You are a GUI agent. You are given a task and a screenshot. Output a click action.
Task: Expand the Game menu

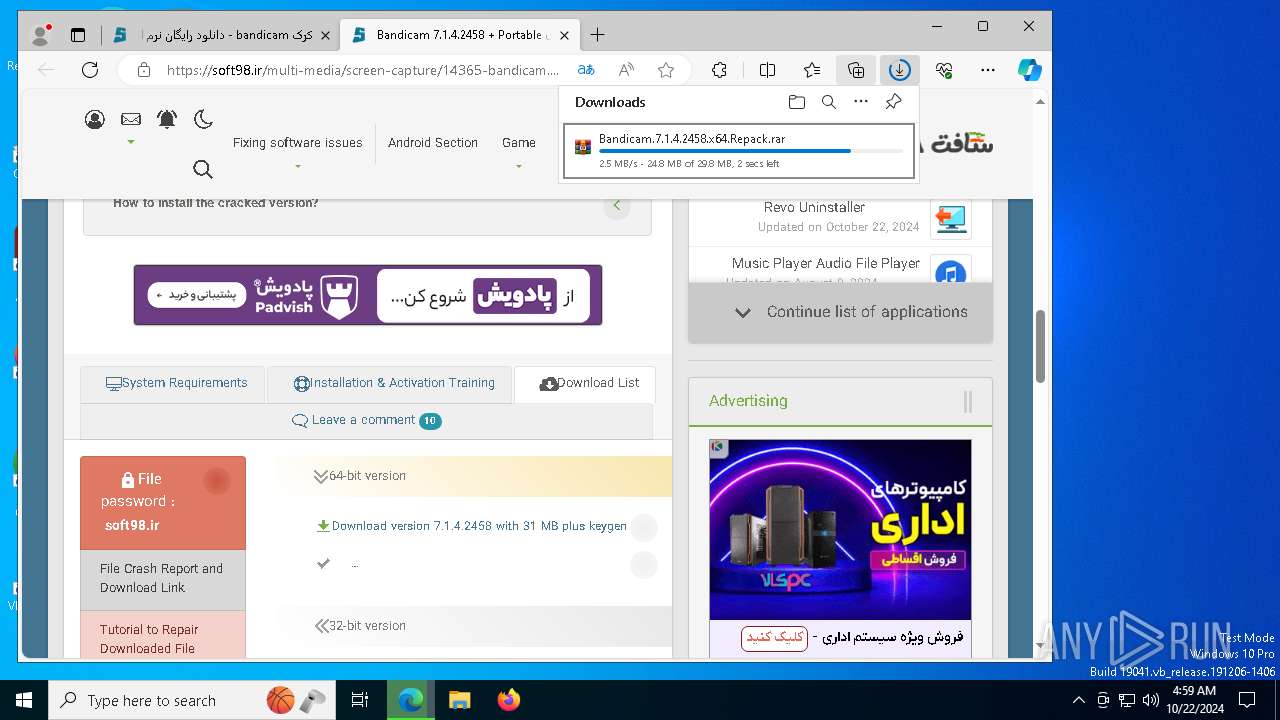pyautogui.click(x=519, y=143)
